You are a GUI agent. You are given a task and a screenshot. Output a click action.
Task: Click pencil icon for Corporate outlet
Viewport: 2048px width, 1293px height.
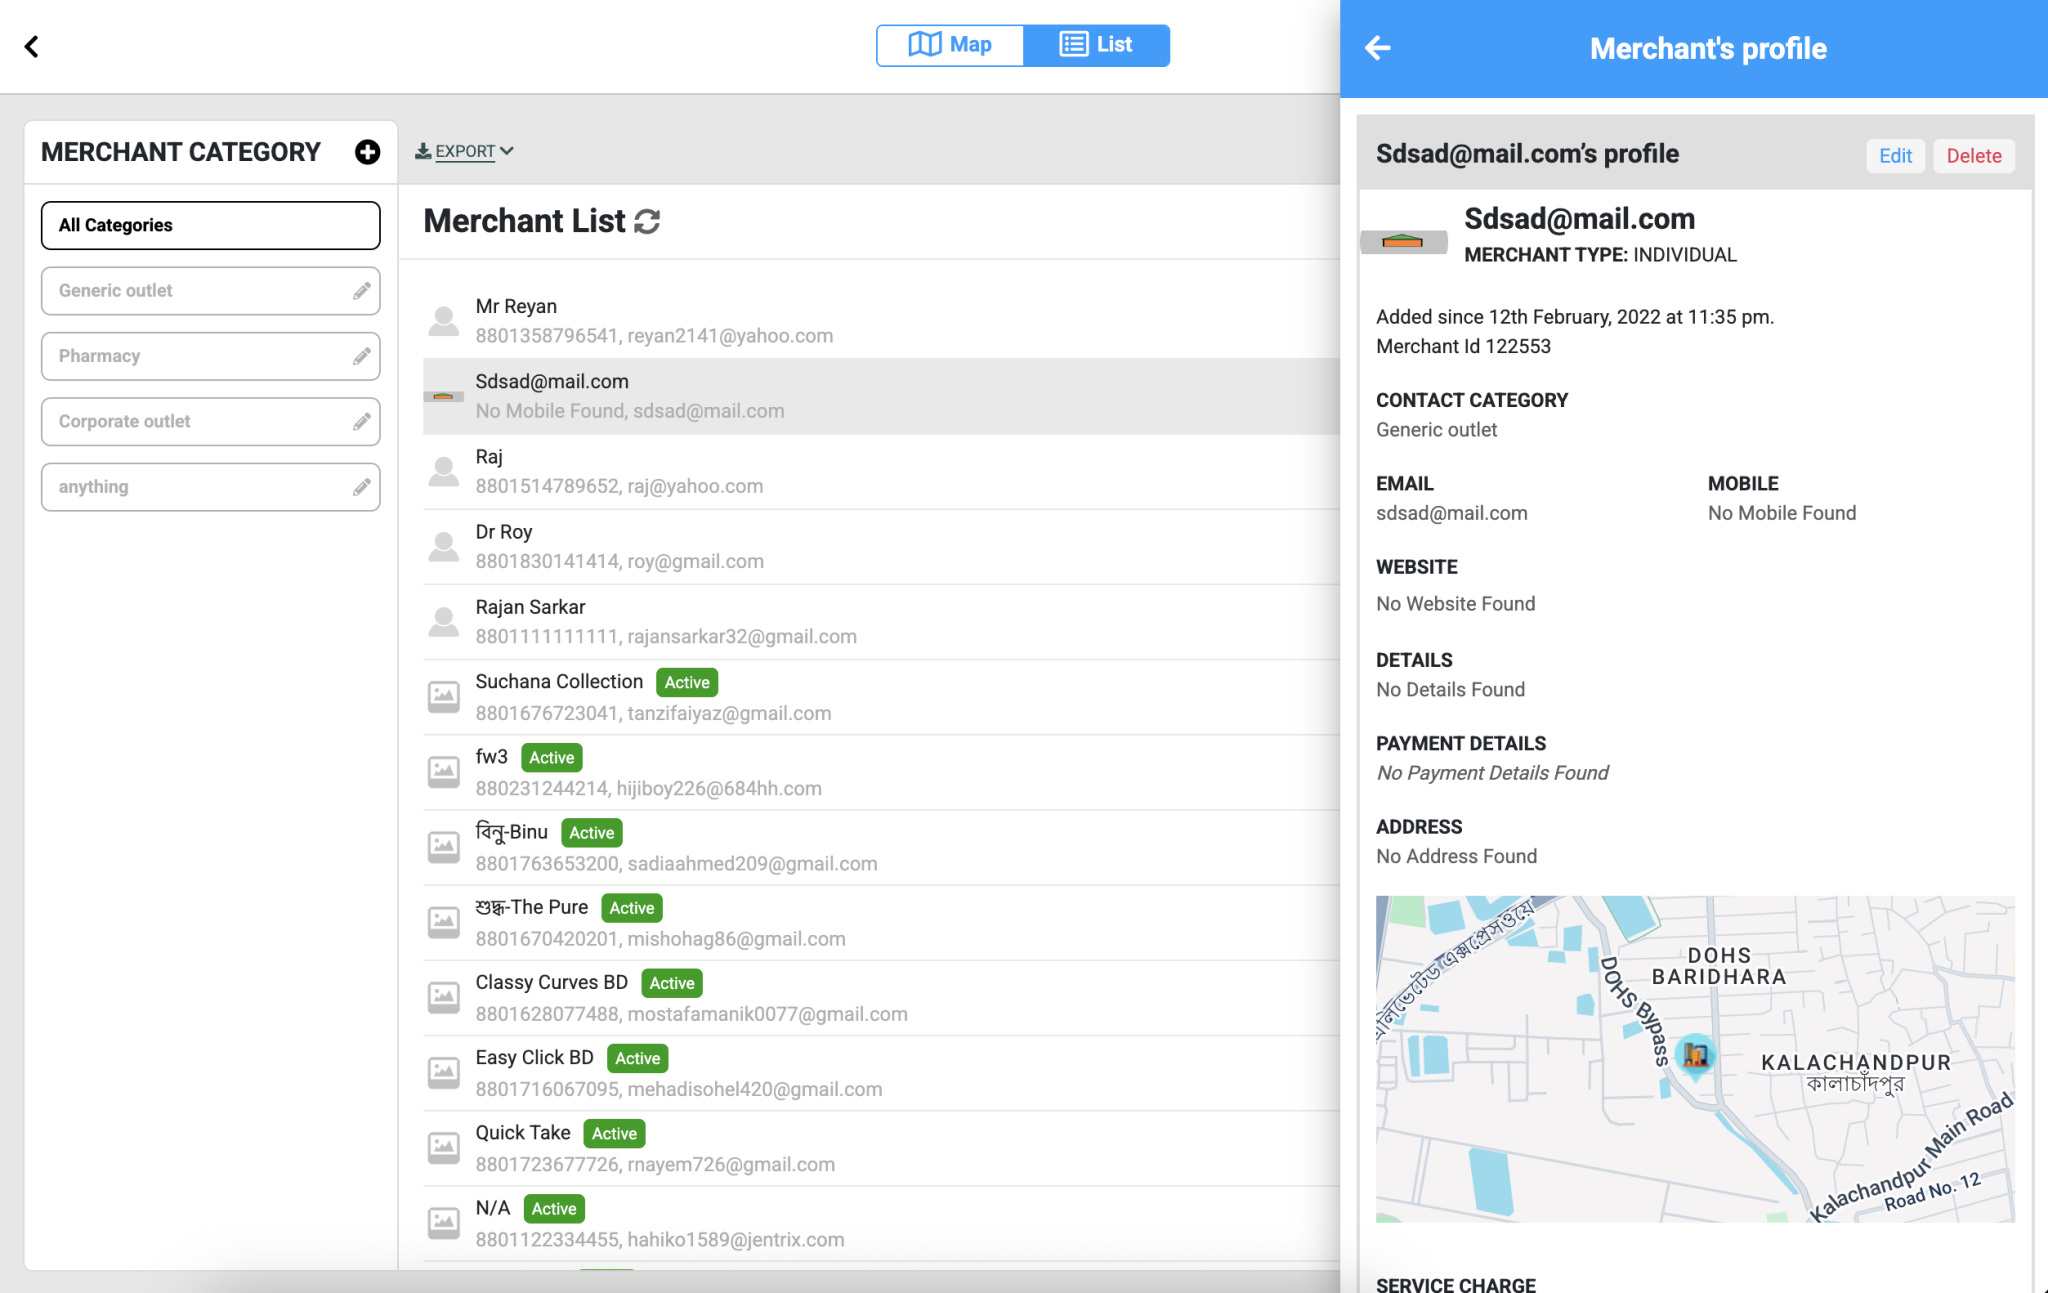361,422
